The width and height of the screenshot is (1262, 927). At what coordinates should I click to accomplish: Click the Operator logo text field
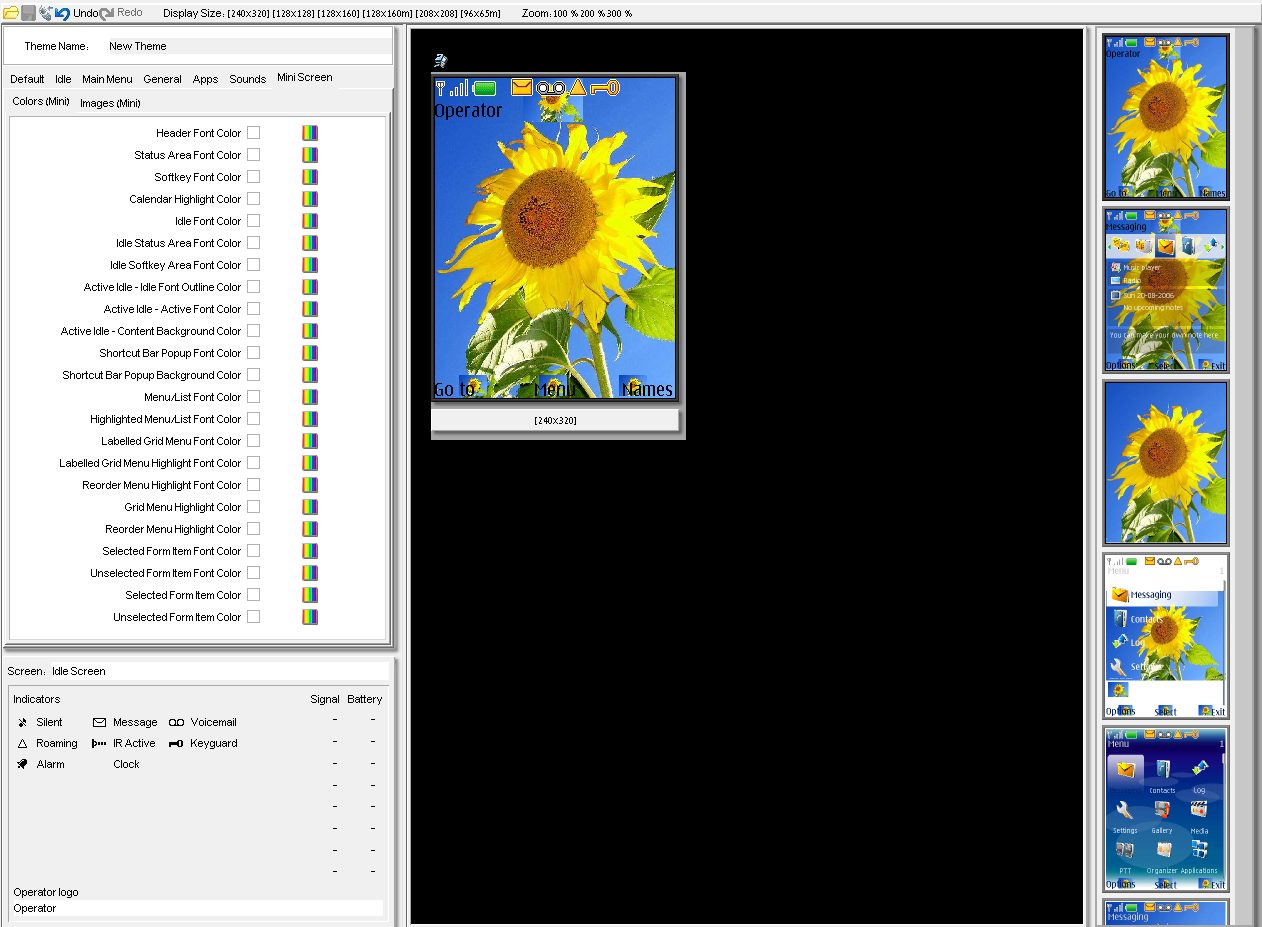[197, 908]
